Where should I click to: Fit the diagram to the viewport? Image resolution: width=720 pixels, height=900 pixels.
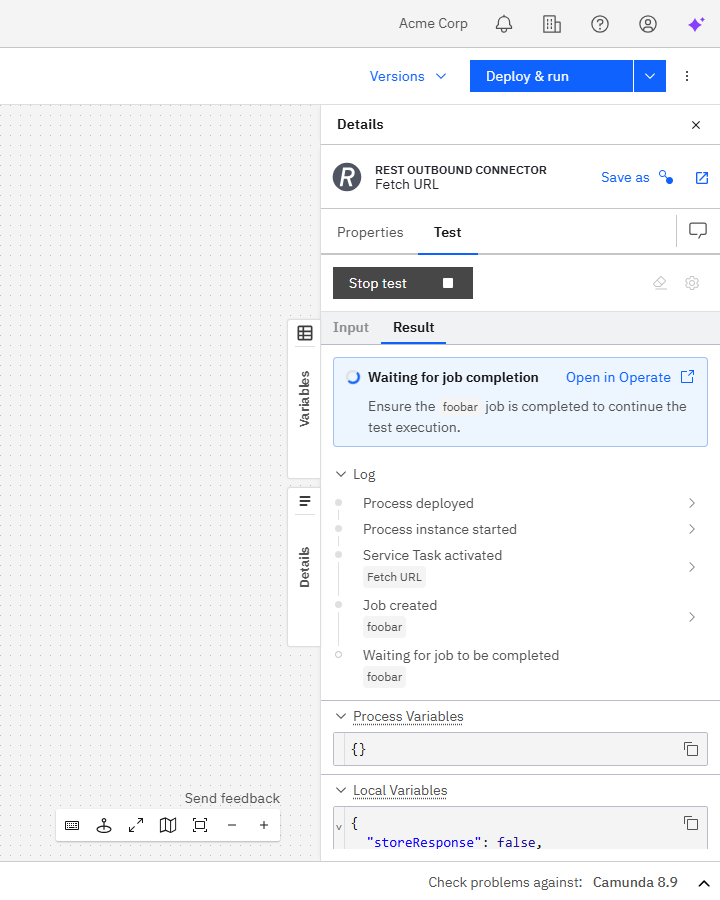(x=200, y=825)
